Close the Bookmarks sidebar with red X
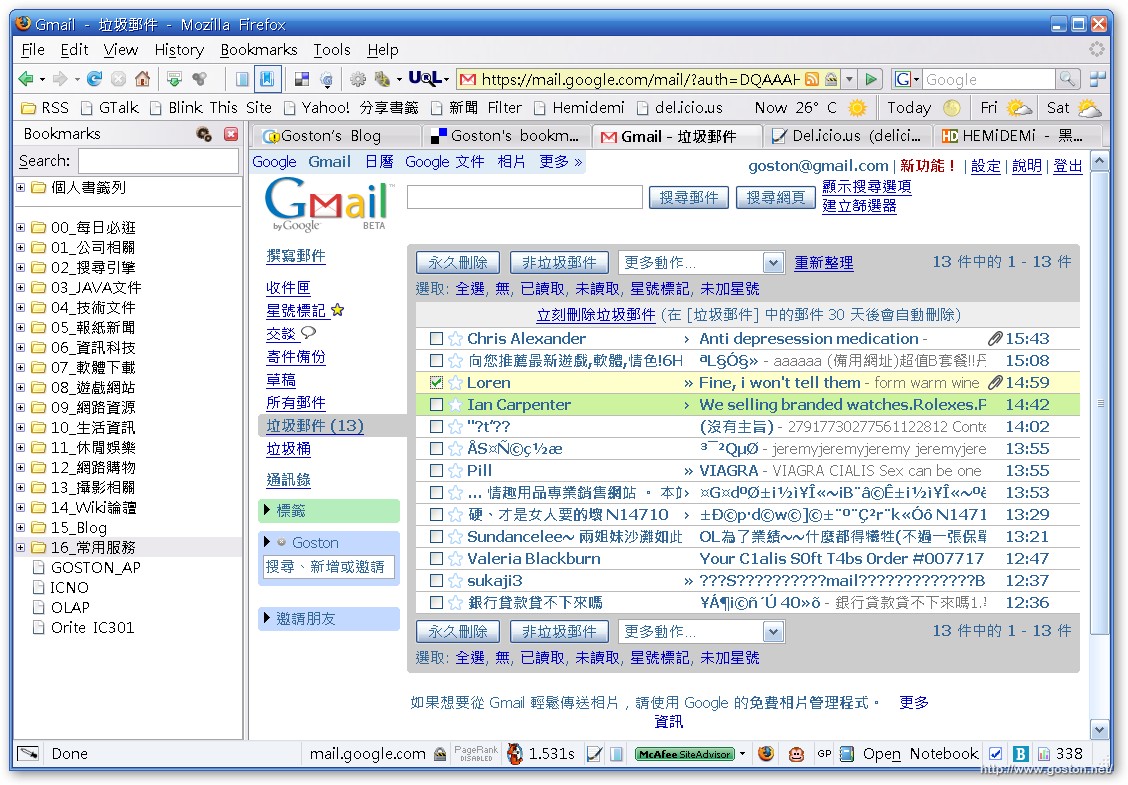 (x=231, y=134)
